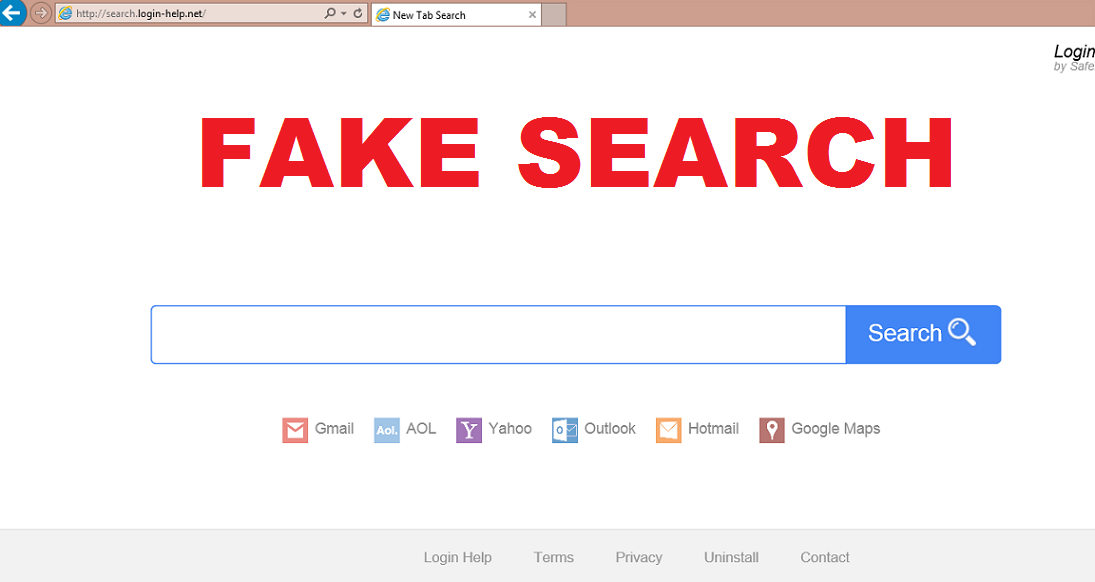This screenshot has height=582, width=1095.
Task: Click the Login logo in the page corner
Action: [x=1074, y=57]
